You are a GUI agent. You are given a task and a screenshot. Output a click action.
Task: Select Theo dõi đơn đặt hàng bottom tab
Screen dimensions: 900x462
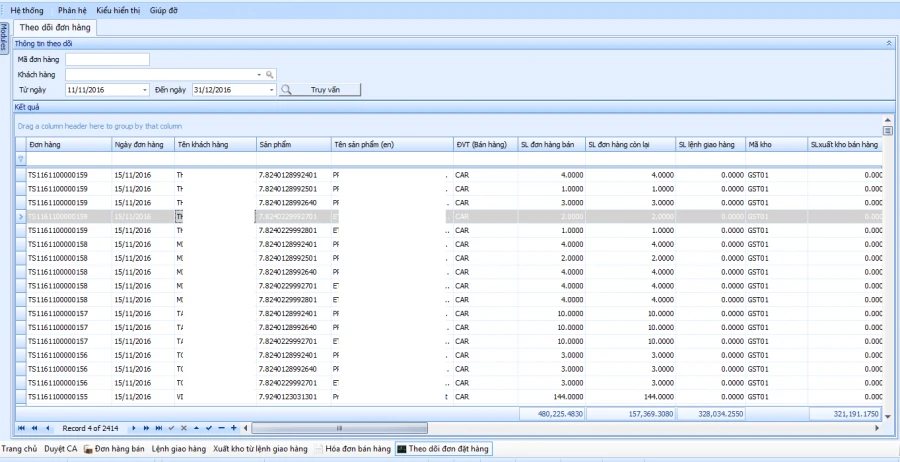(x=443, y=449)
